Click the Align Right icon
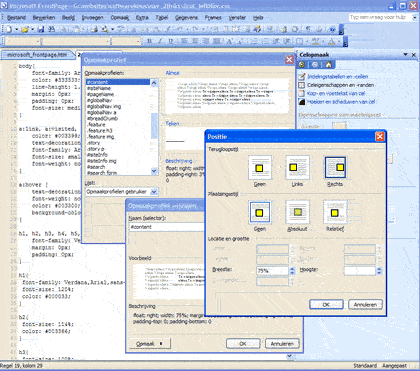The width and height of the screenshot is (420, 371). (x=206, y=41)
